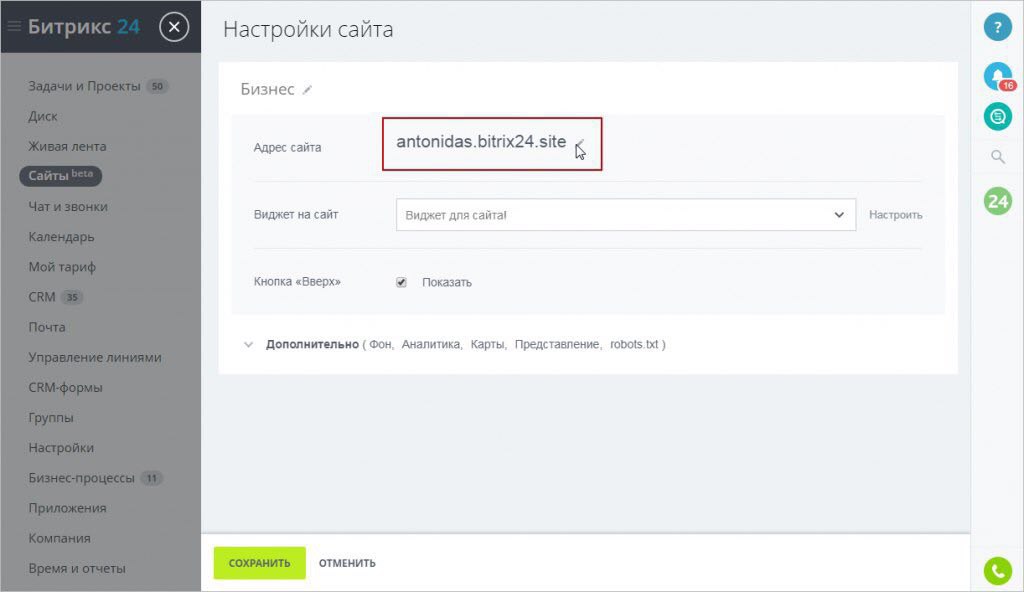Image resolution: width=1024 pixels, height=592 pixels.
Task: Open the green chat messenger icon
Action: point(997,117)
